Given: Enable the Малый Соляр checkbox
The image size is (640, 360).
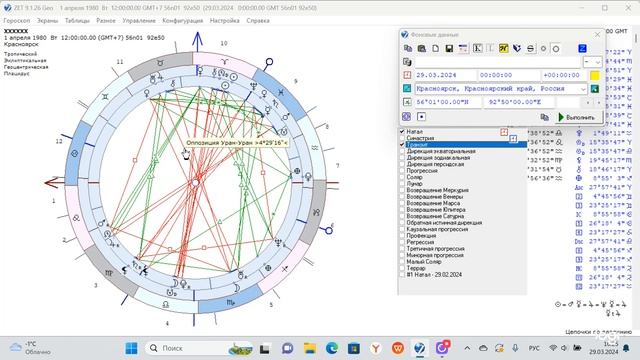Looking at the screenshot, I should coord(402,262).
